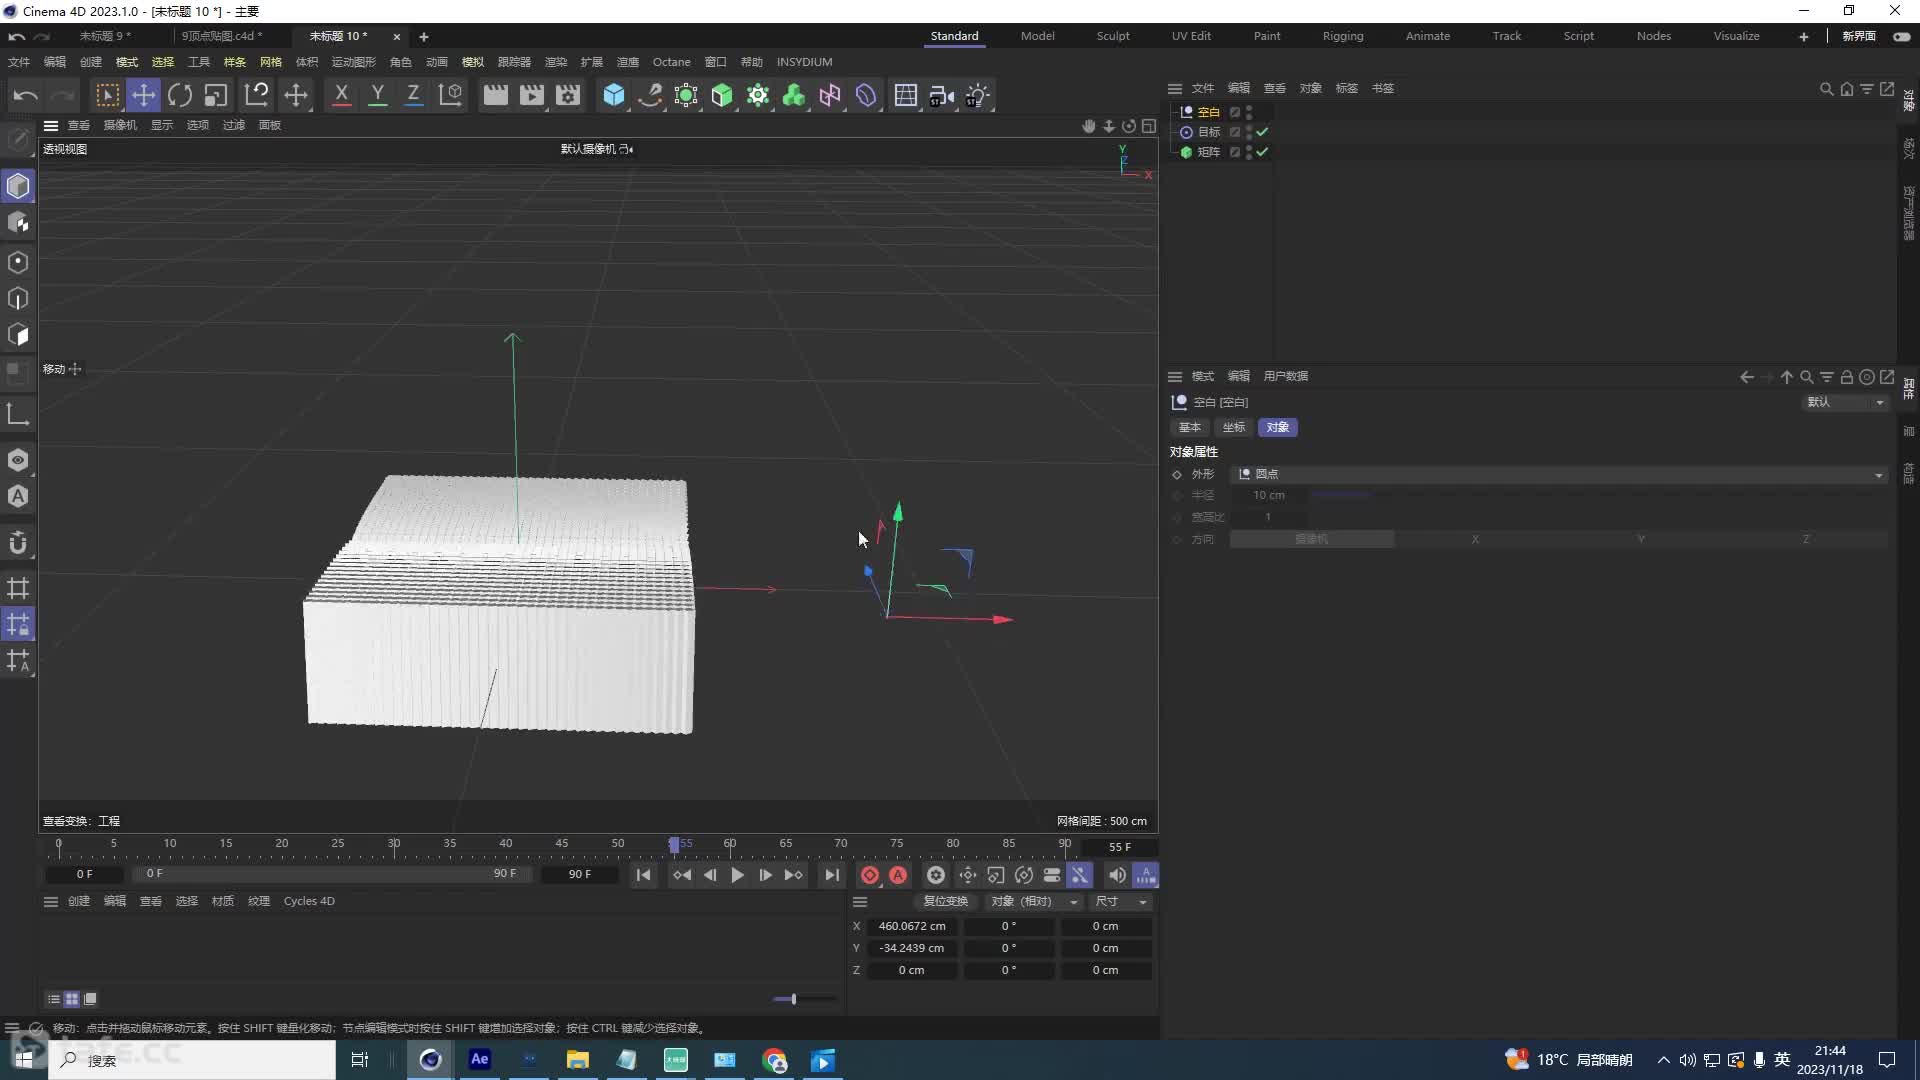
Task: Click the playhead marker at frame 55
Action: pos(674,845)
